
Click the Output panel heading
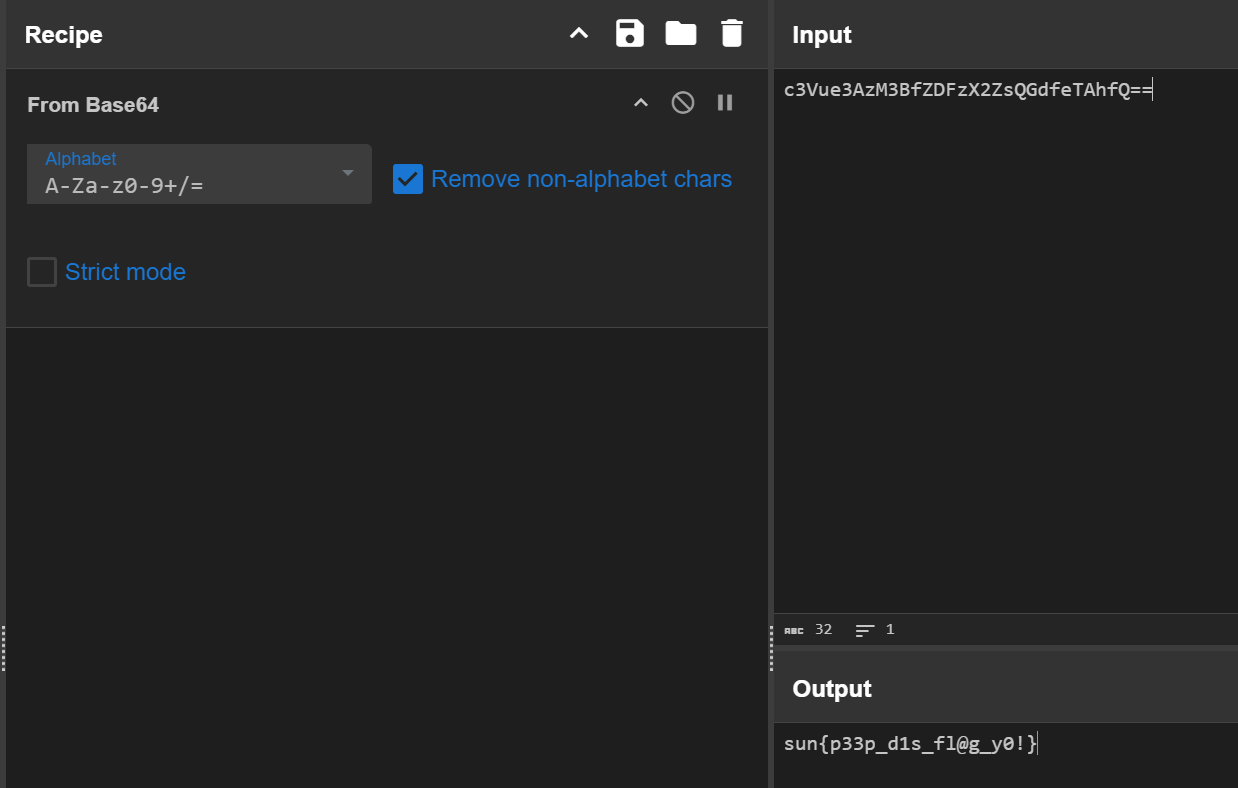point(832,689)
